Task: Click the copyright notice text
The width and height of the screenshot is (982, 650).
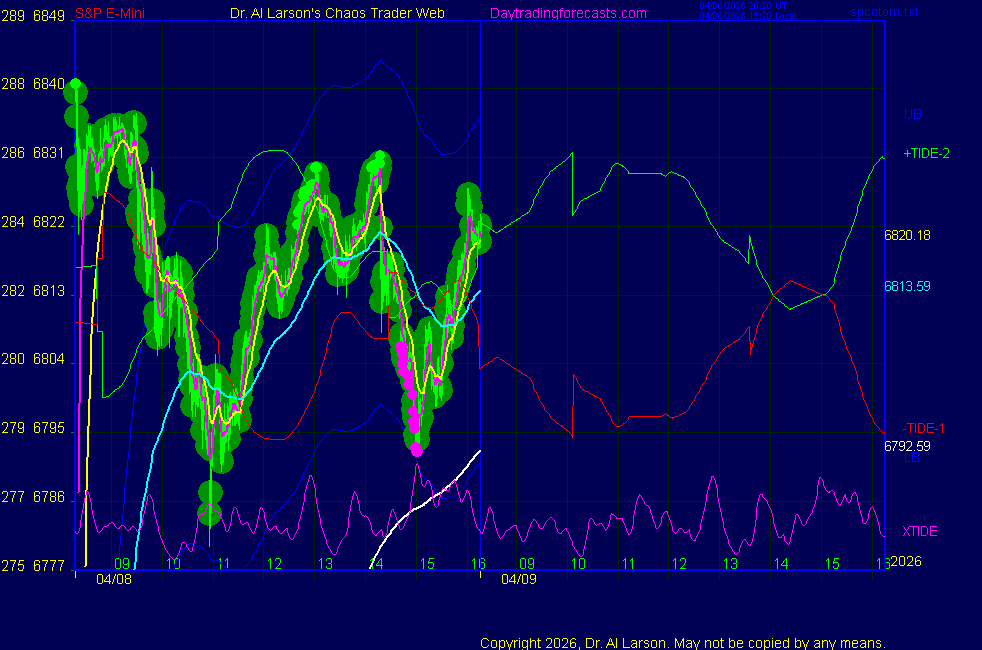Action: [683, 643]
